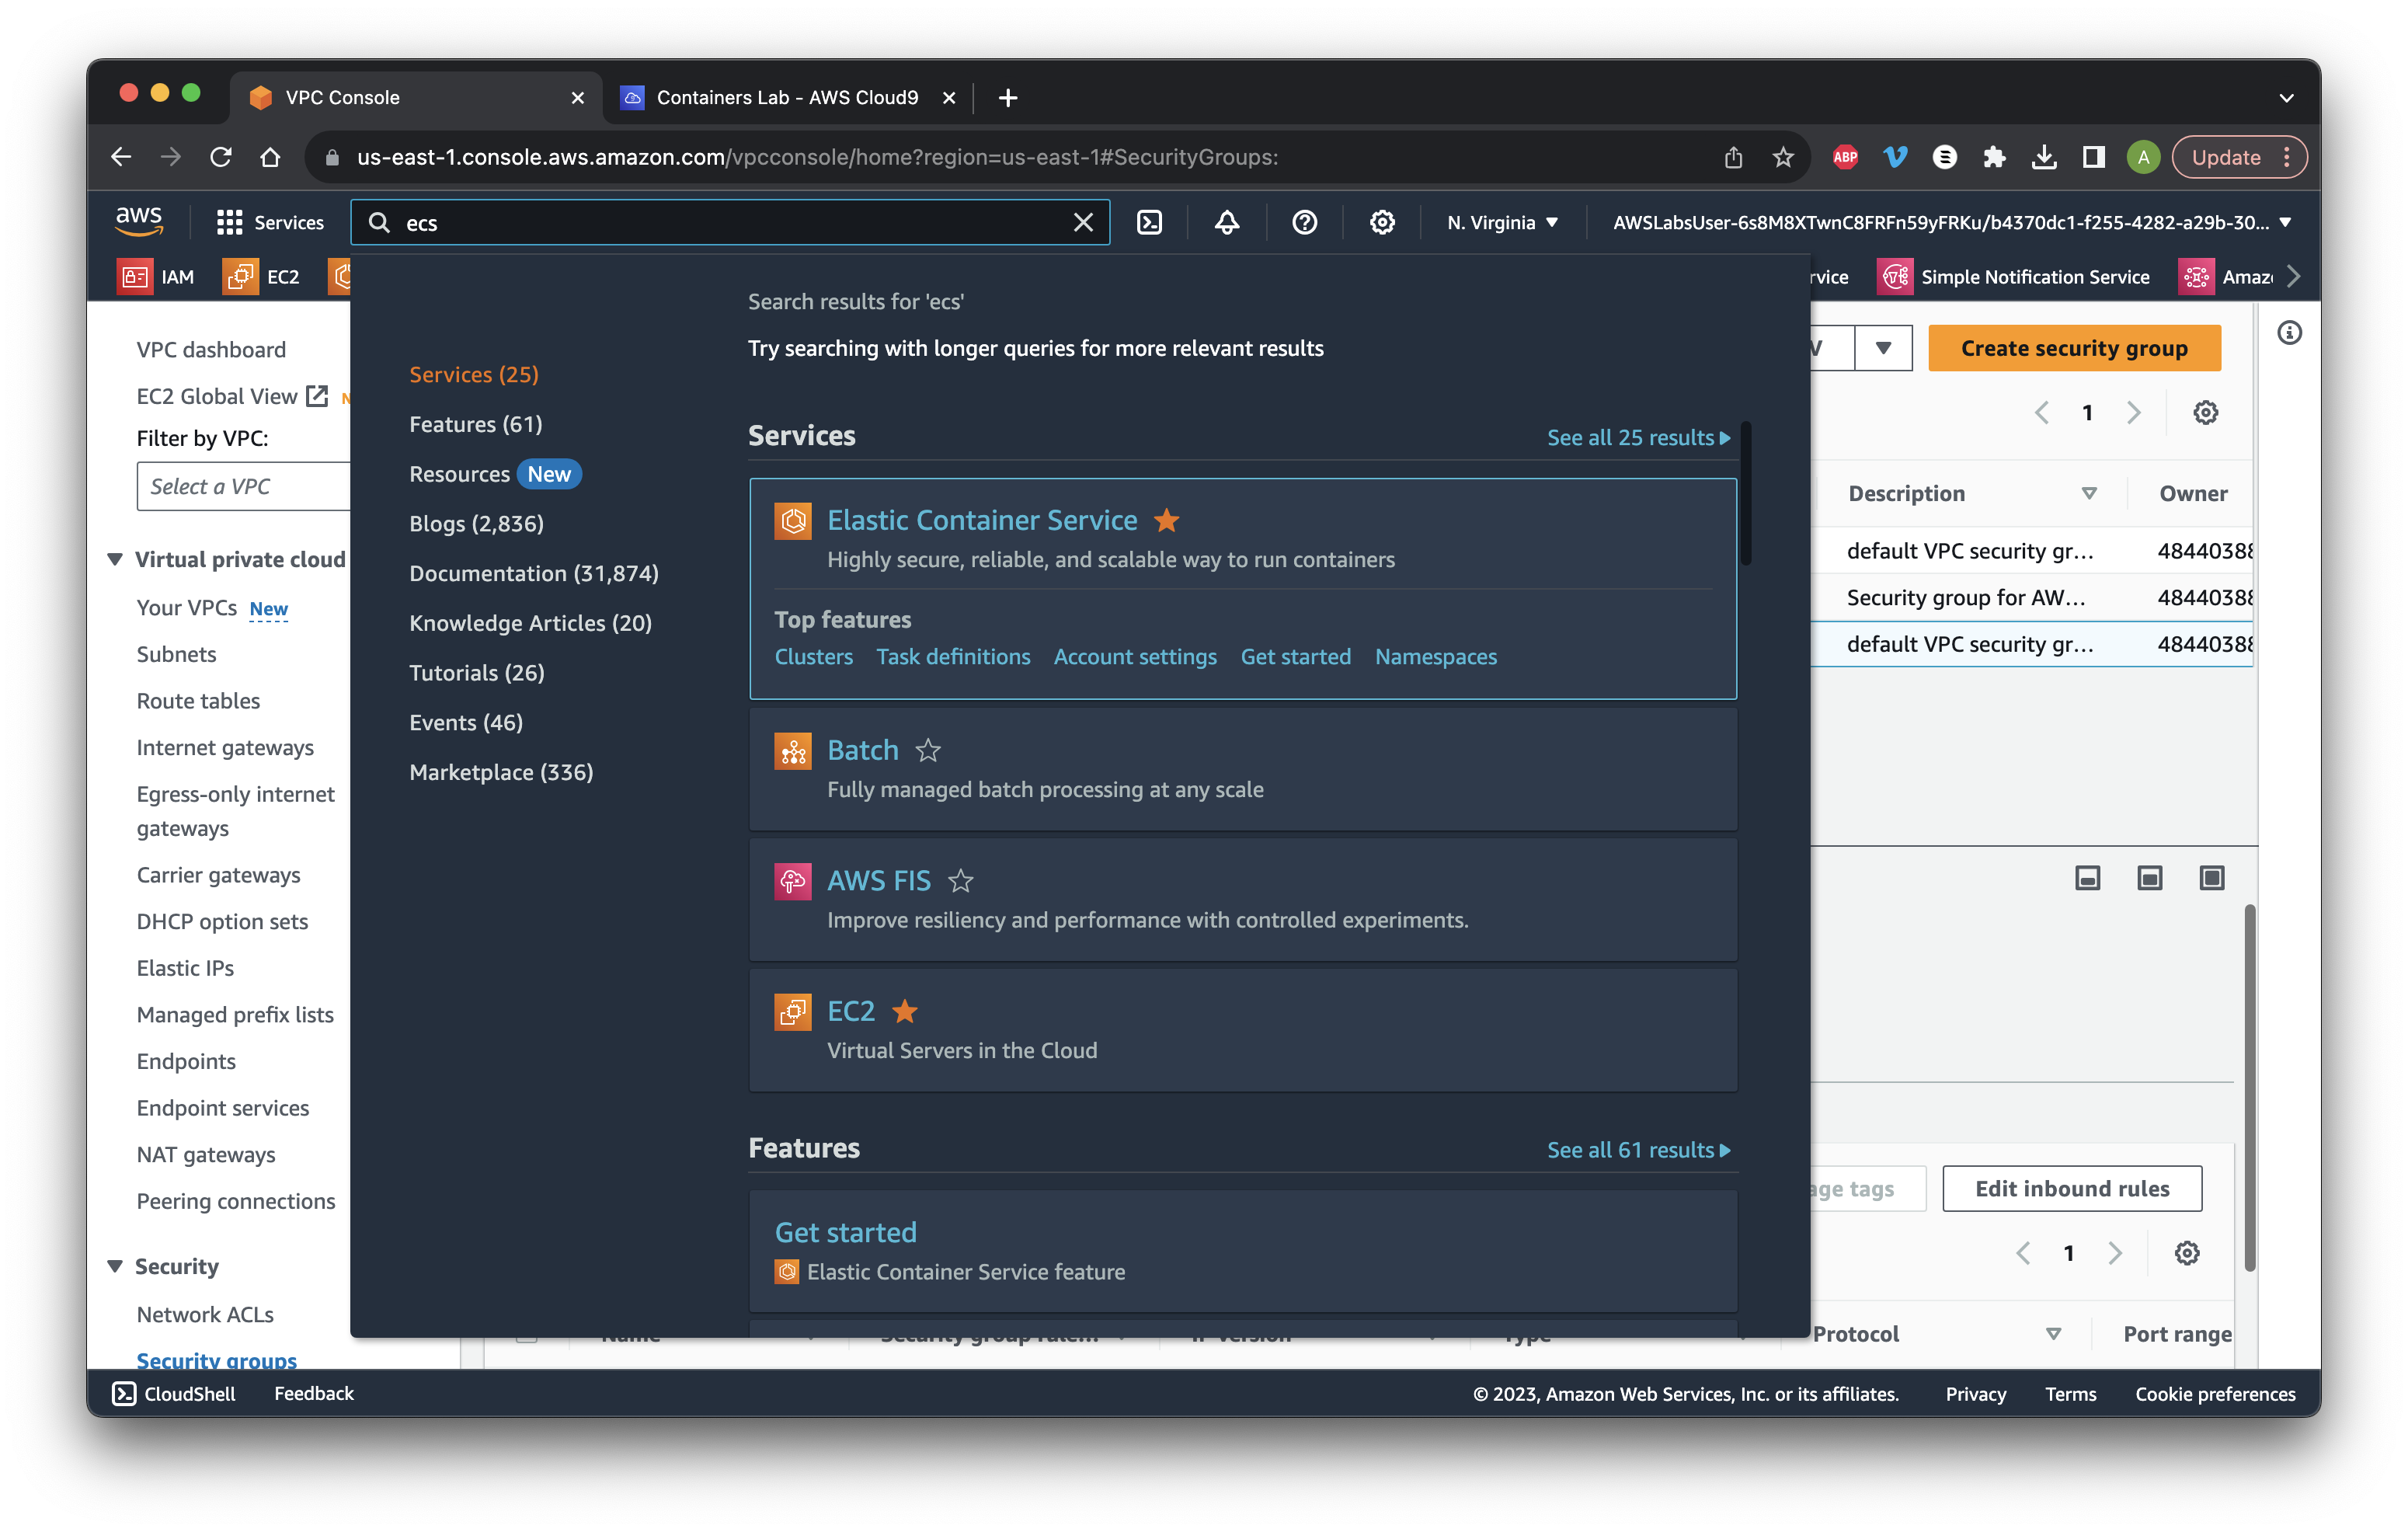
Task: Open the Services grid menu
Action: pos(270,222)
